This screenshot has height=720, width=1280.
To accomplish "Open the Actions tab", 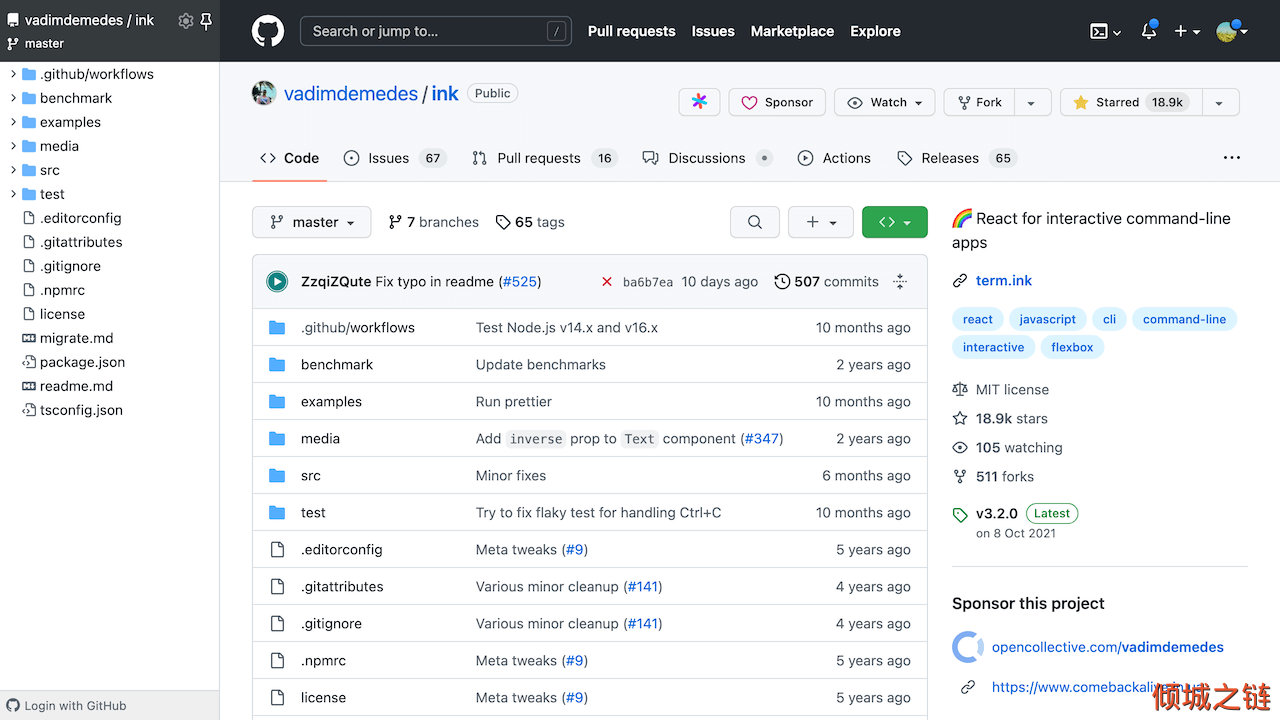I will 834,158.
